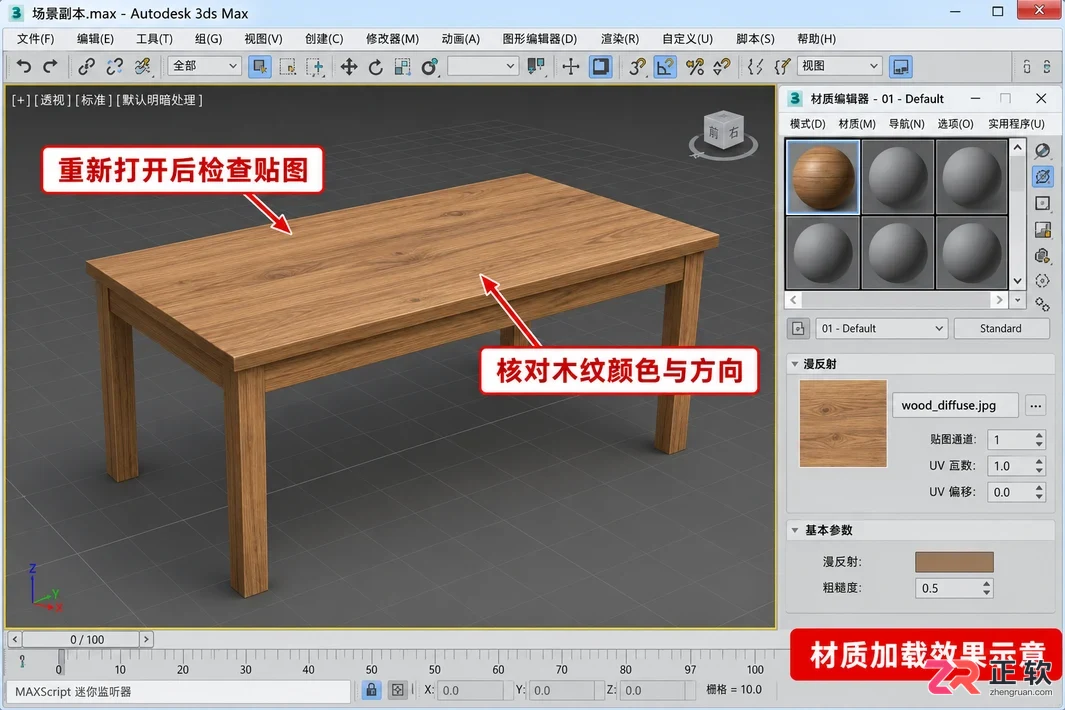Choose the rectangular selection region tool
Image resolution: width=1065 pixels, height=710 pixels.
316,67
